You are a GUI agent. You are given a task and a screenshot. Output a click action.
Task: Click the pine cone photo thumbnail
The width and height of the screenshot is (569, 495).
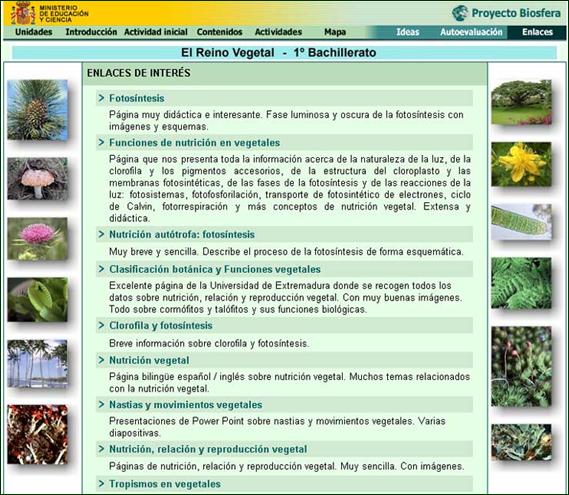pos(37,110)
